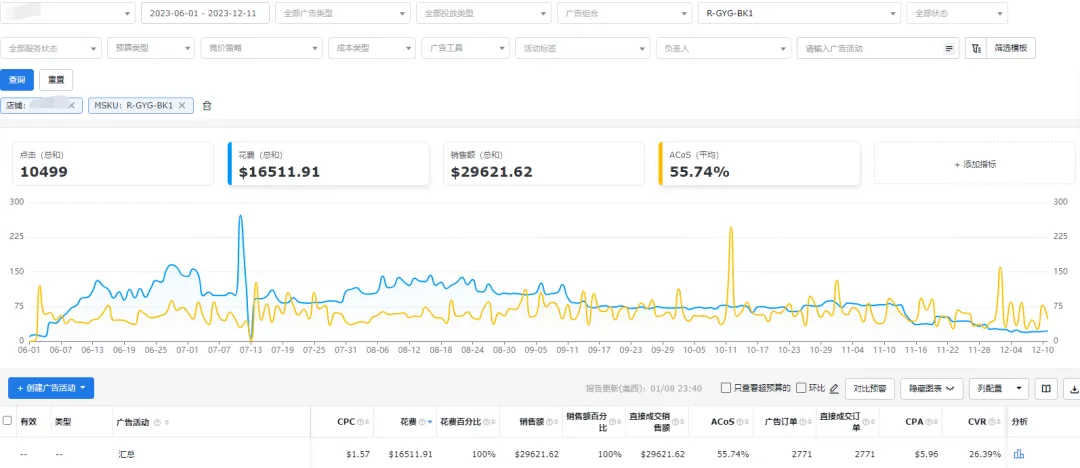Sort by 花费百分比 column

(492, 422)
